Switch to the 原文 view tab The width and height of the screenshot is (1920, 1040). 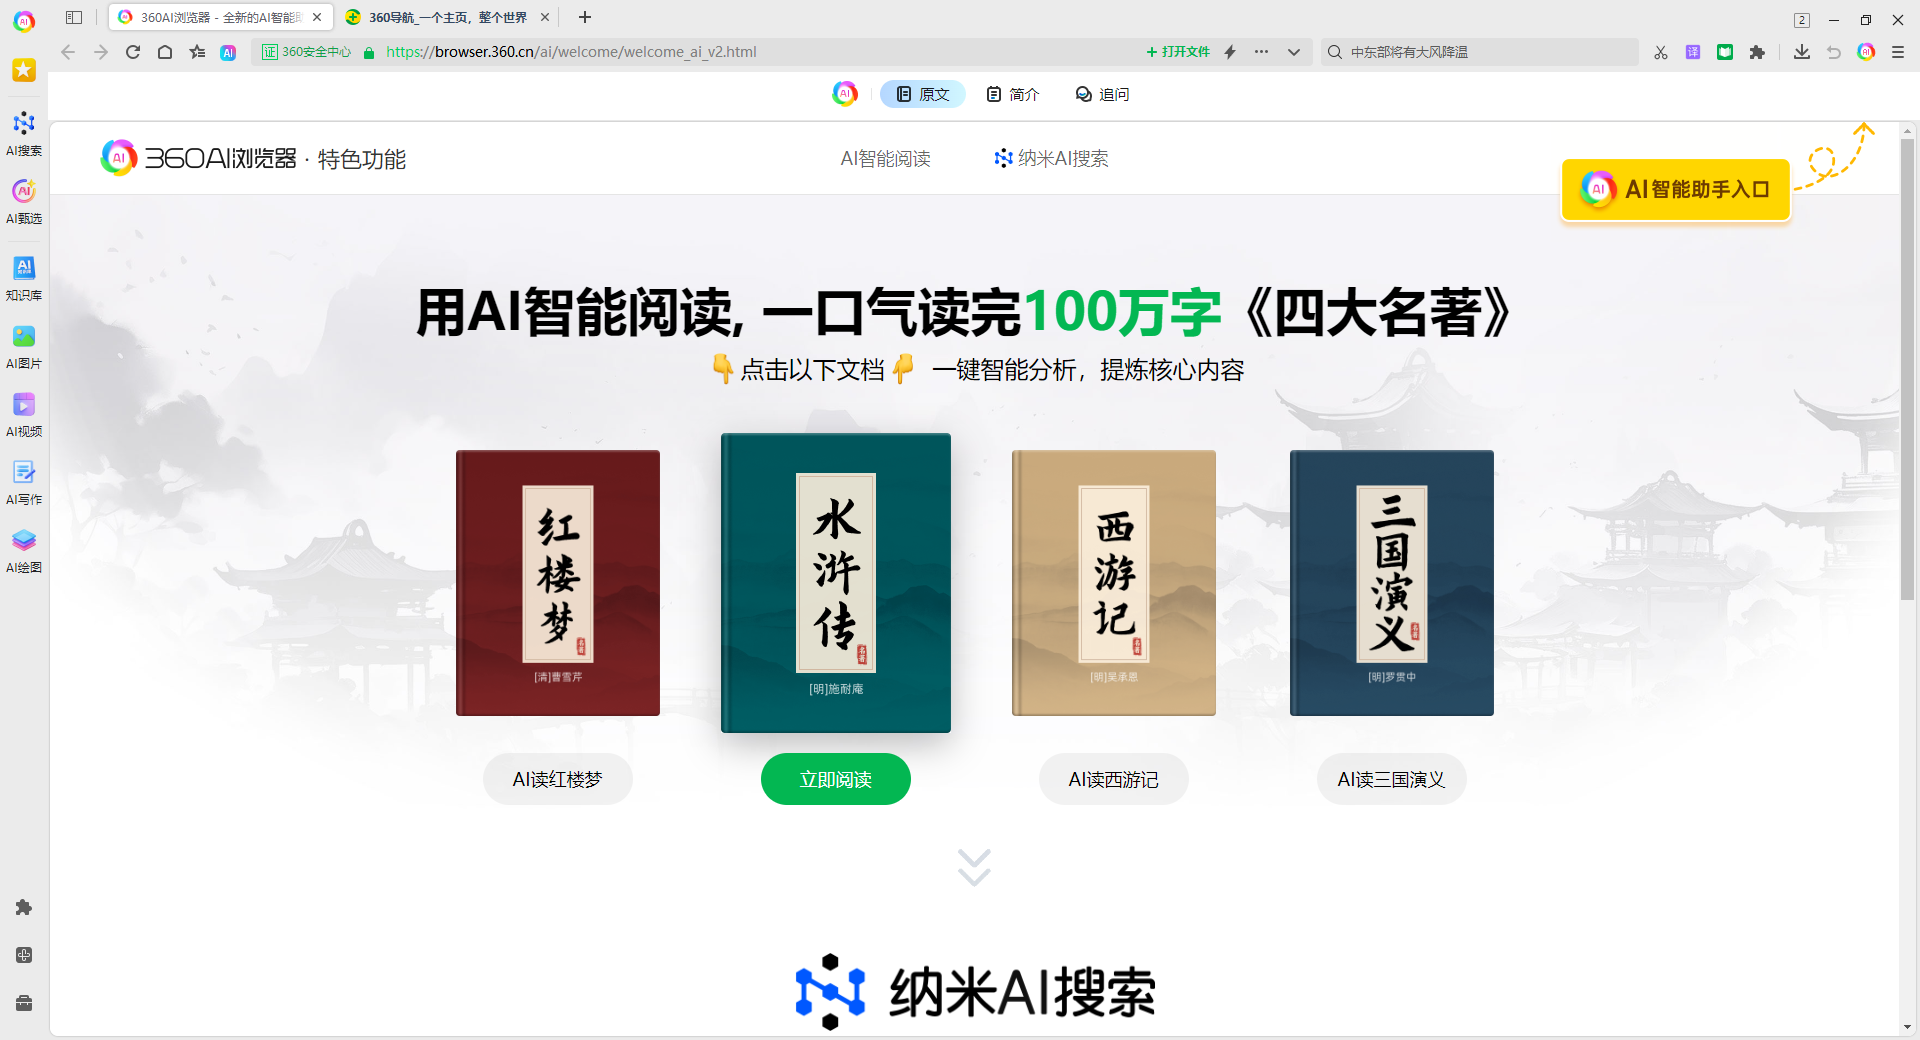point(922,94)
